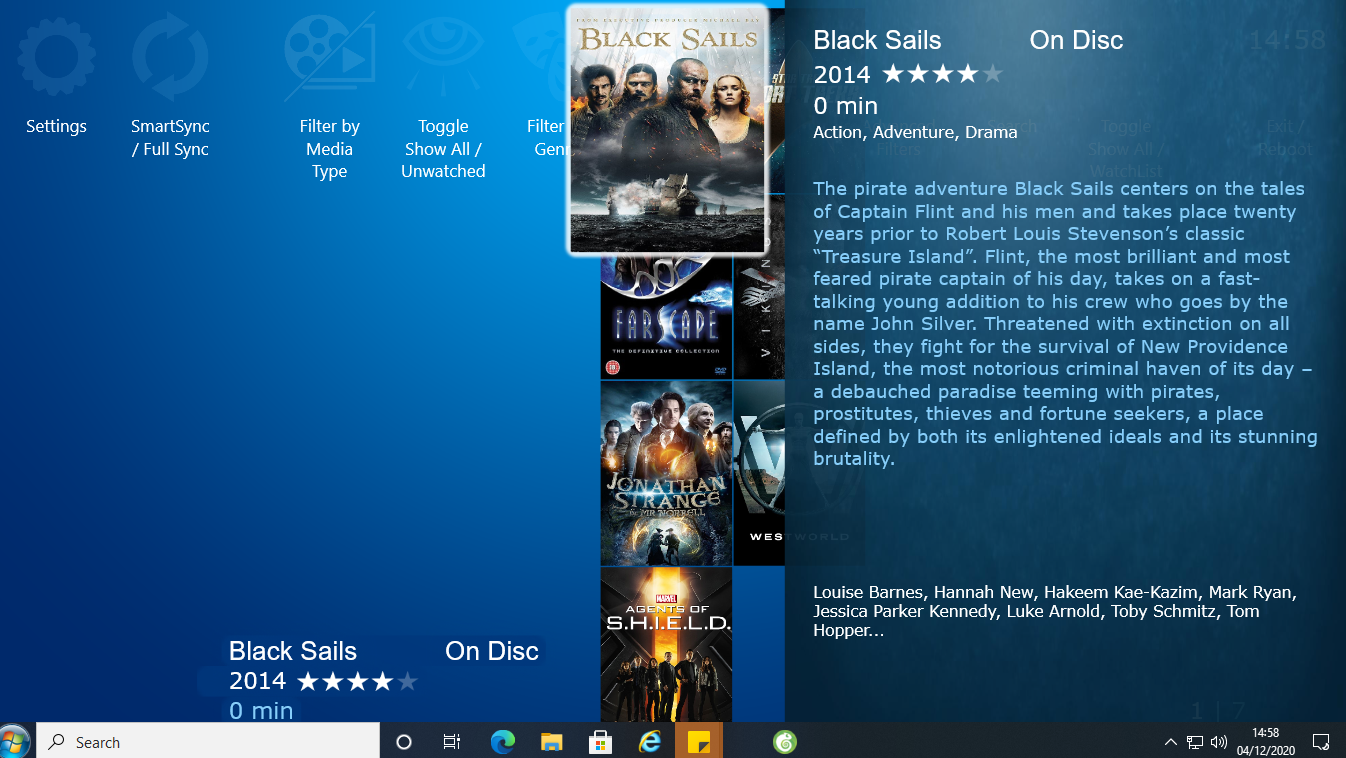
Task: Click the 0 min runtime in details panel
Action: tap(845, 106)
